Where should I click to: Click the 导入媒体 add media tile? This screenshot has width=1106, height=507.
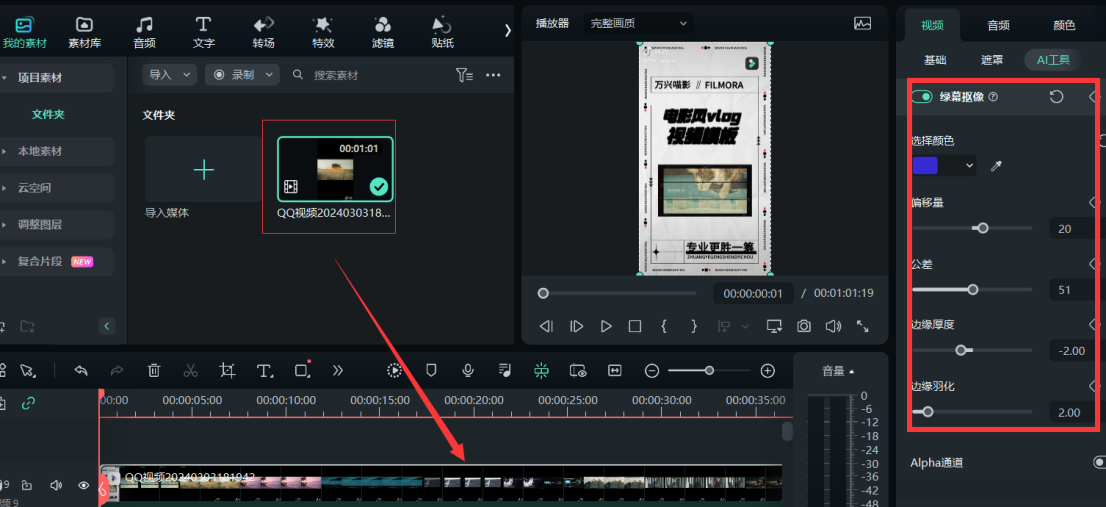tap(203, 170)
